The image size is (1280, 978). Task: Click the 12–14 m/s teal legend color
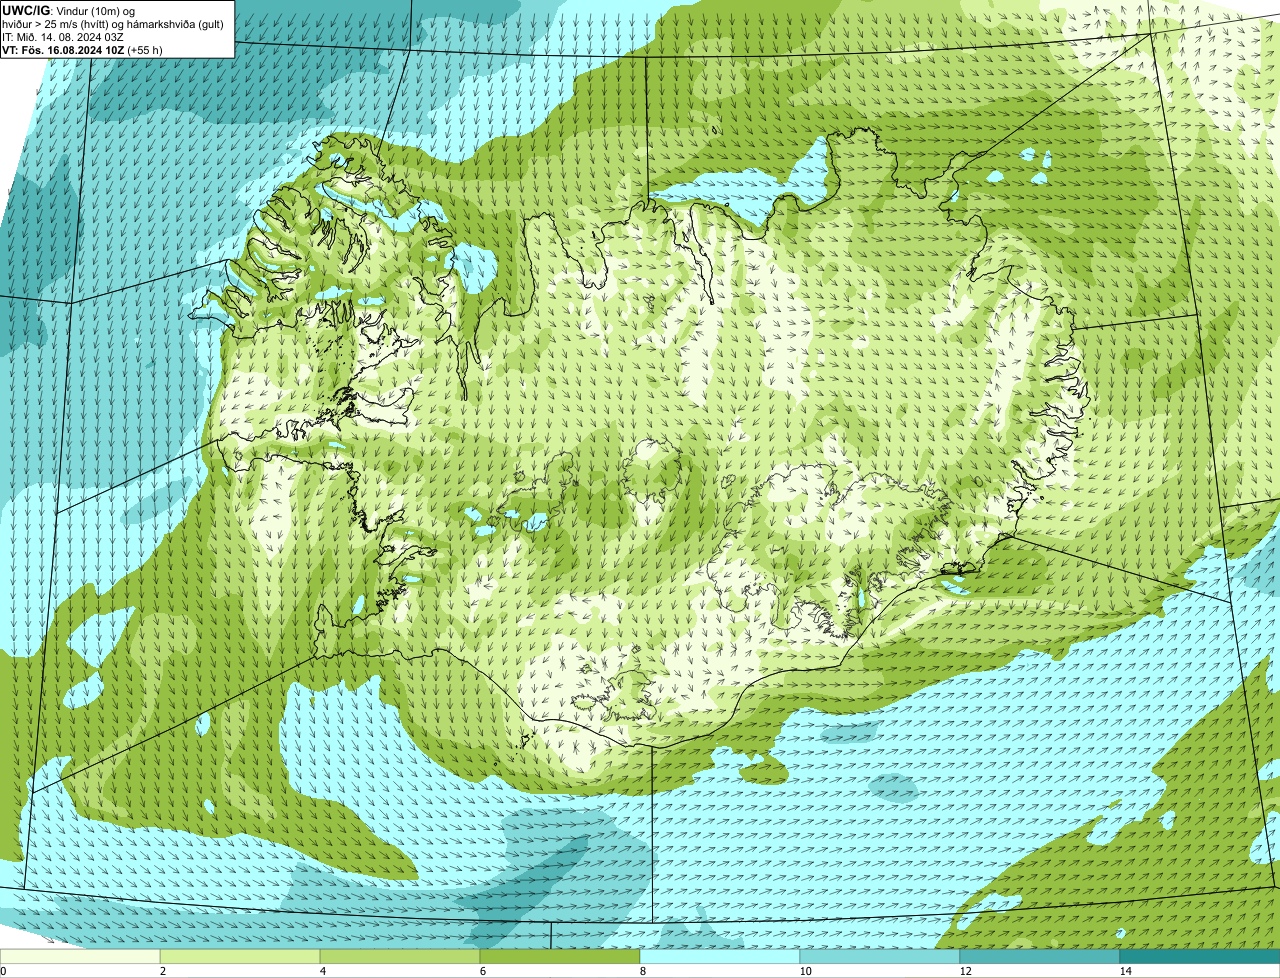(1040, 956)
